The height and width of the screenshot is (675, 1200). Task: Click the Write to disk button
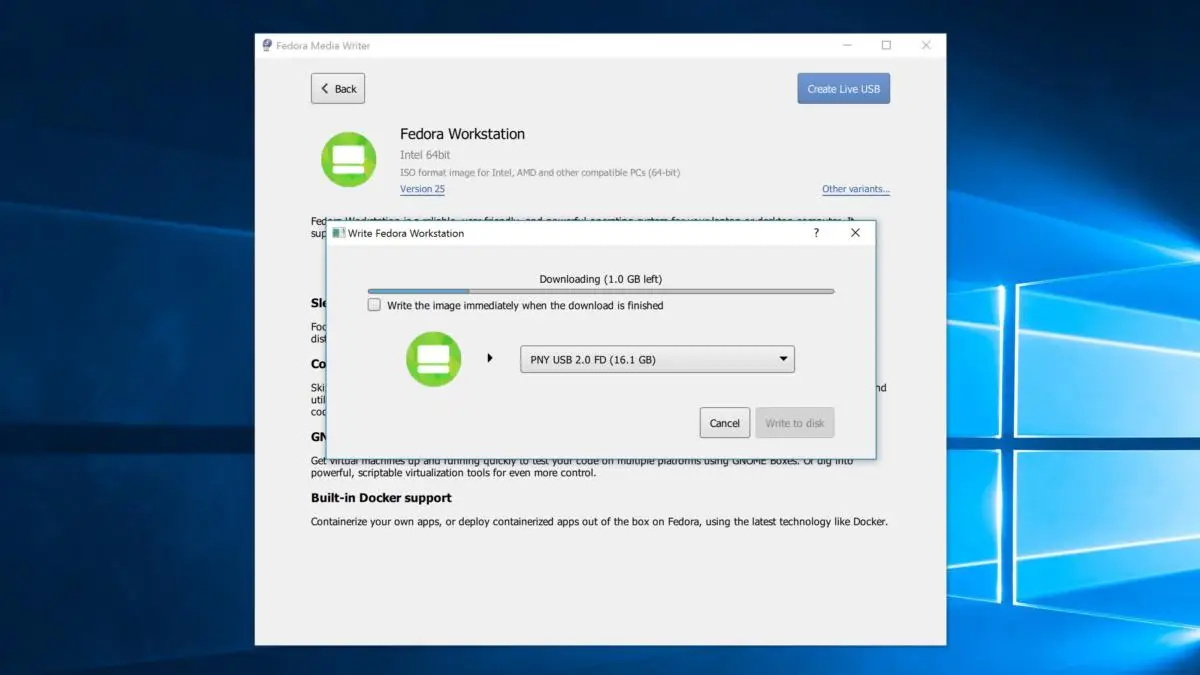tap(794, 423)
